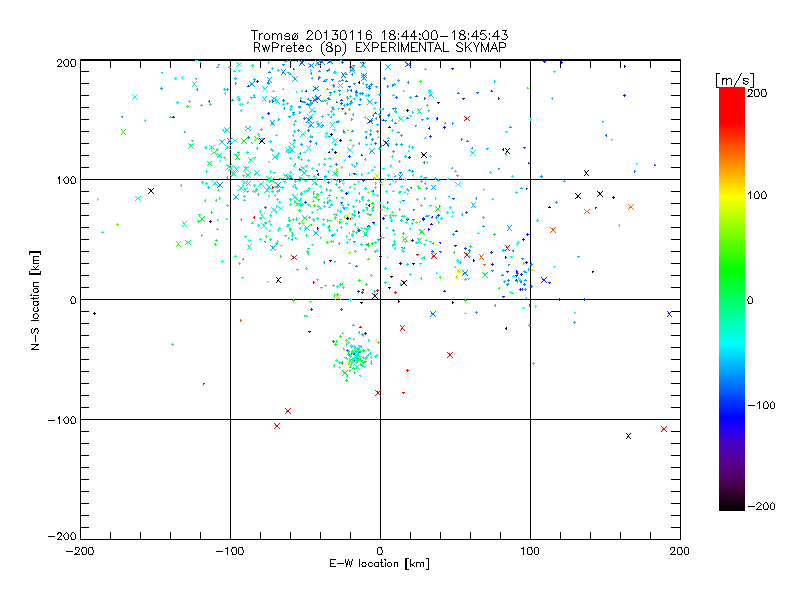Select the subtitle "RwPretec (8p) EXPERIMENTAL SKYMAP"
This screenshot has height=600, width=800.
(x=379, y=47)
